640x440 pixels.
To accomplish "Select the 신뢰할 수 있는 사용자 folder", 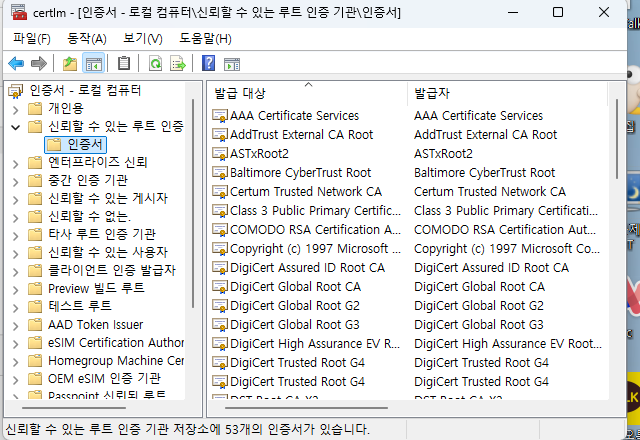I will (x=108, y=252).
